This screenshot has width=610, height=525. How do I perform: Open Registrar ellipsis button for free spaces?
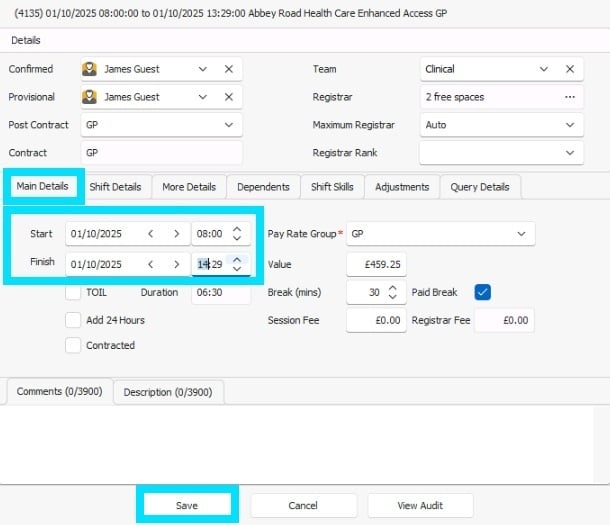click(569, 97)
